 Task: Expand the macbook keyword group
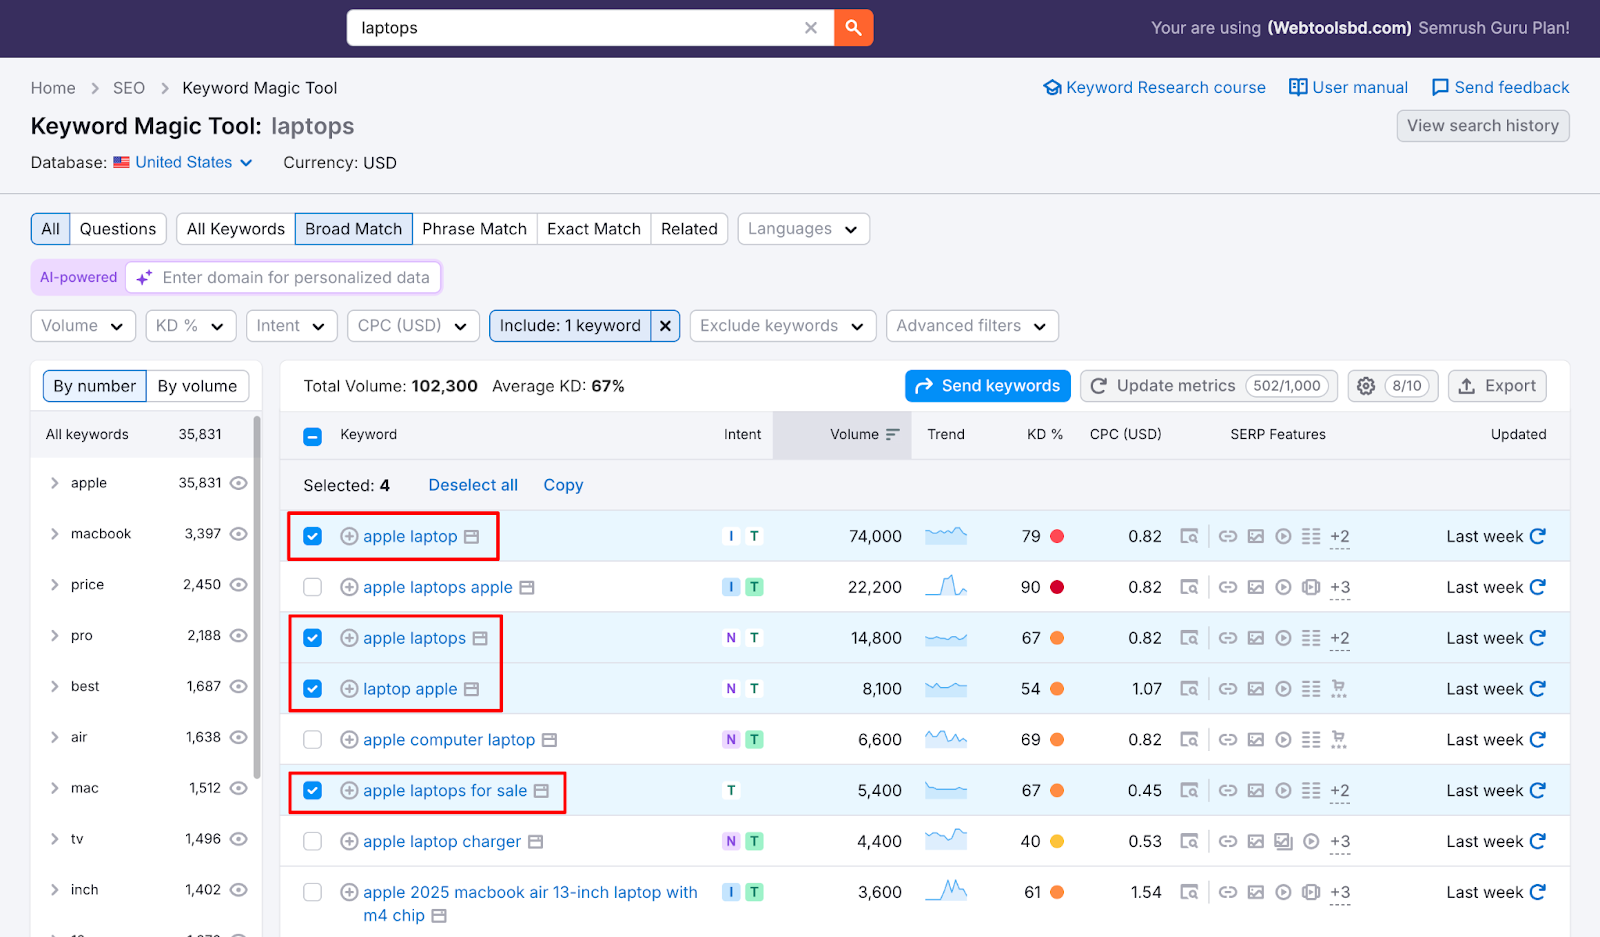coord(55,533)
